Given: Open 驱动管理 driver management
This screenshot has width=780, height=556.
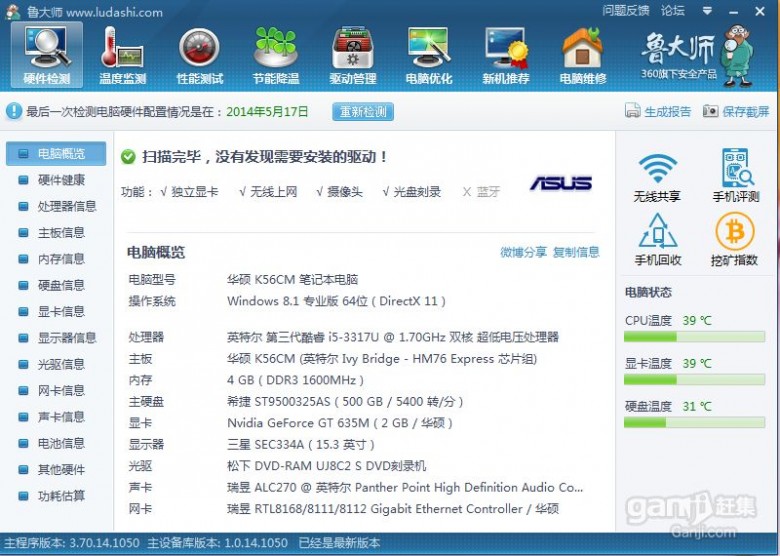Looking at the screenshot, I should [x=353, y=55].
